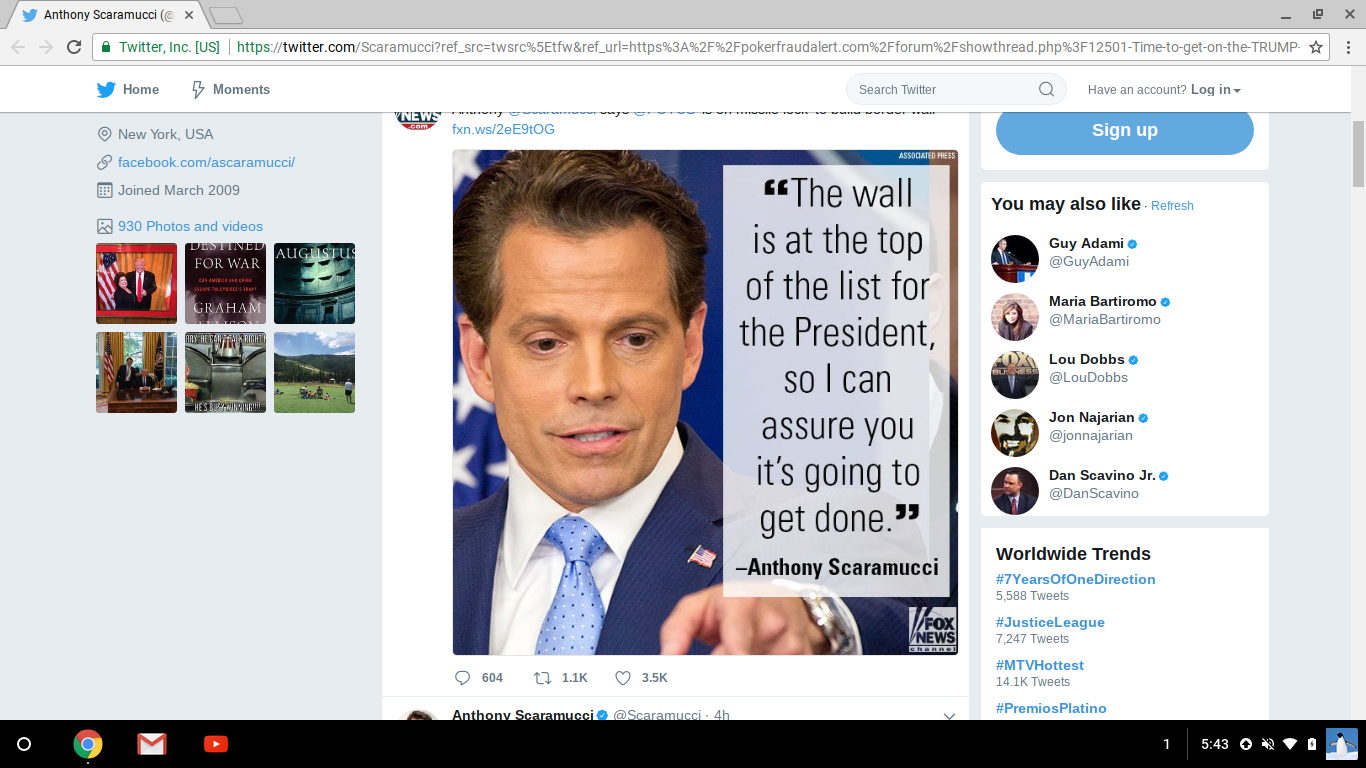
Task: Open the #JusticeLeague trend link
Action: (x=1050, y=622)
